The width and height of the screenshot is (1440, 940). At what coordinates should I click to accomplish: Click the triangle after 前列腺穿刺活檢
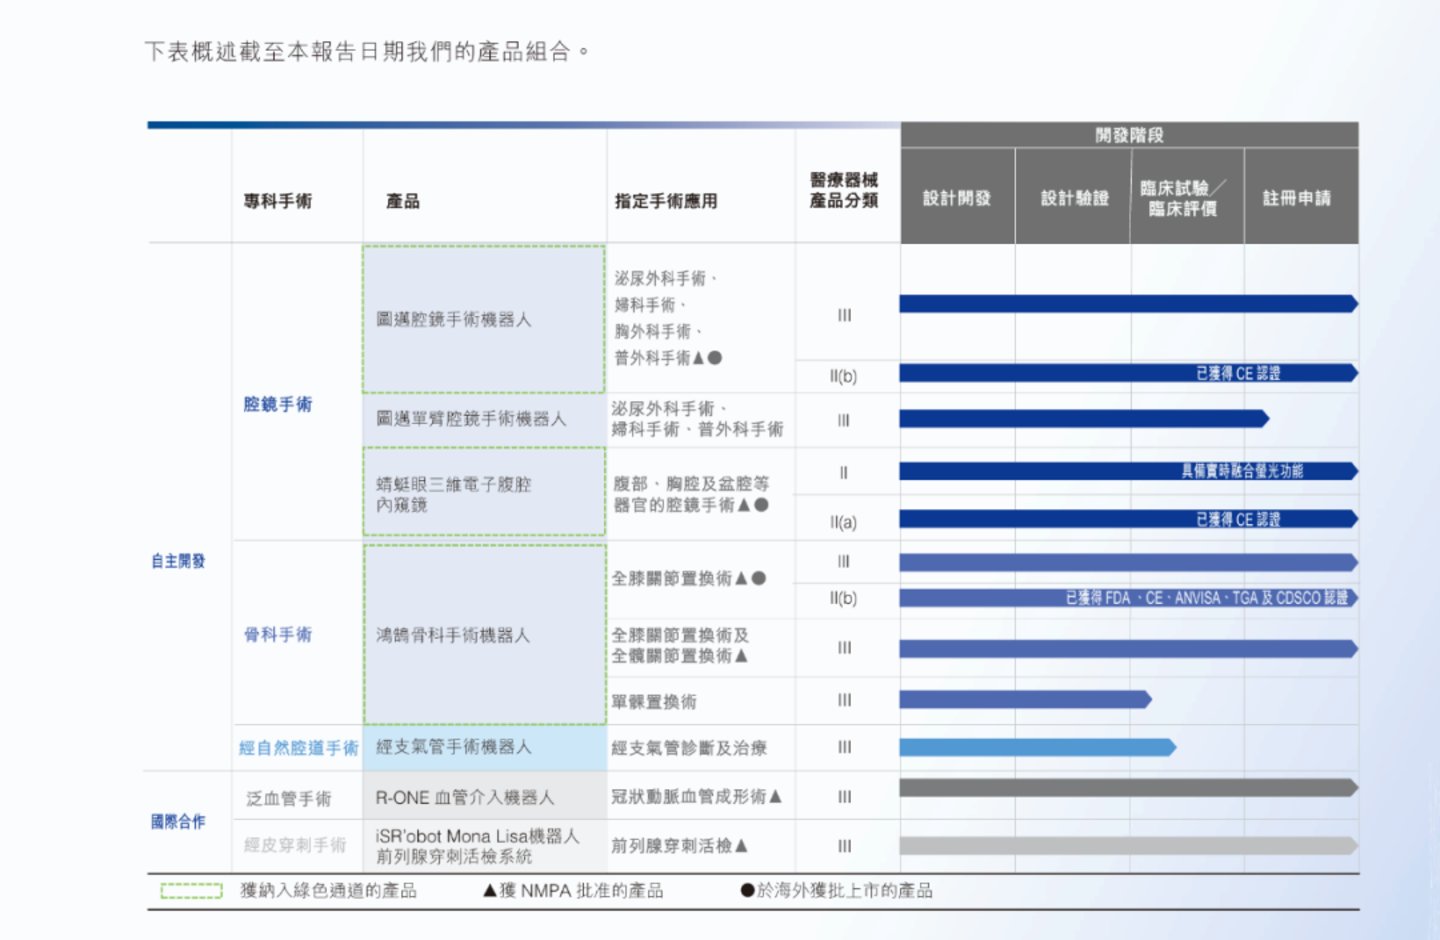741,846
